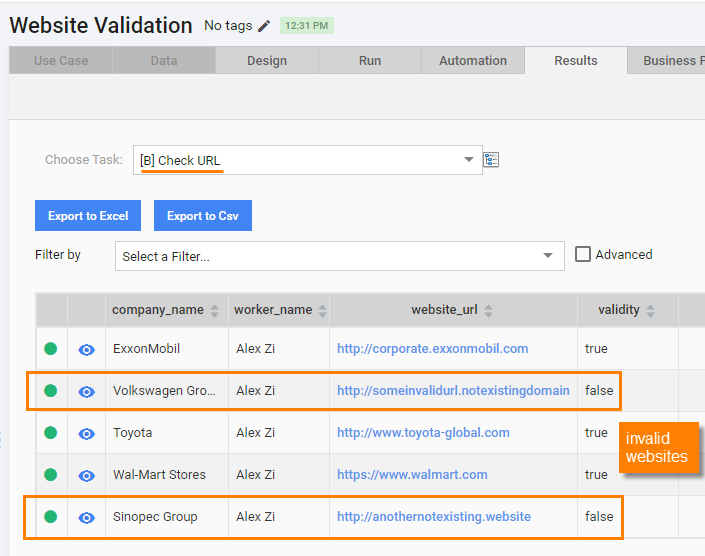Open the Select a Filter dropdown
Viewport: 705px width, 556px height.
[x=339, y=256]
